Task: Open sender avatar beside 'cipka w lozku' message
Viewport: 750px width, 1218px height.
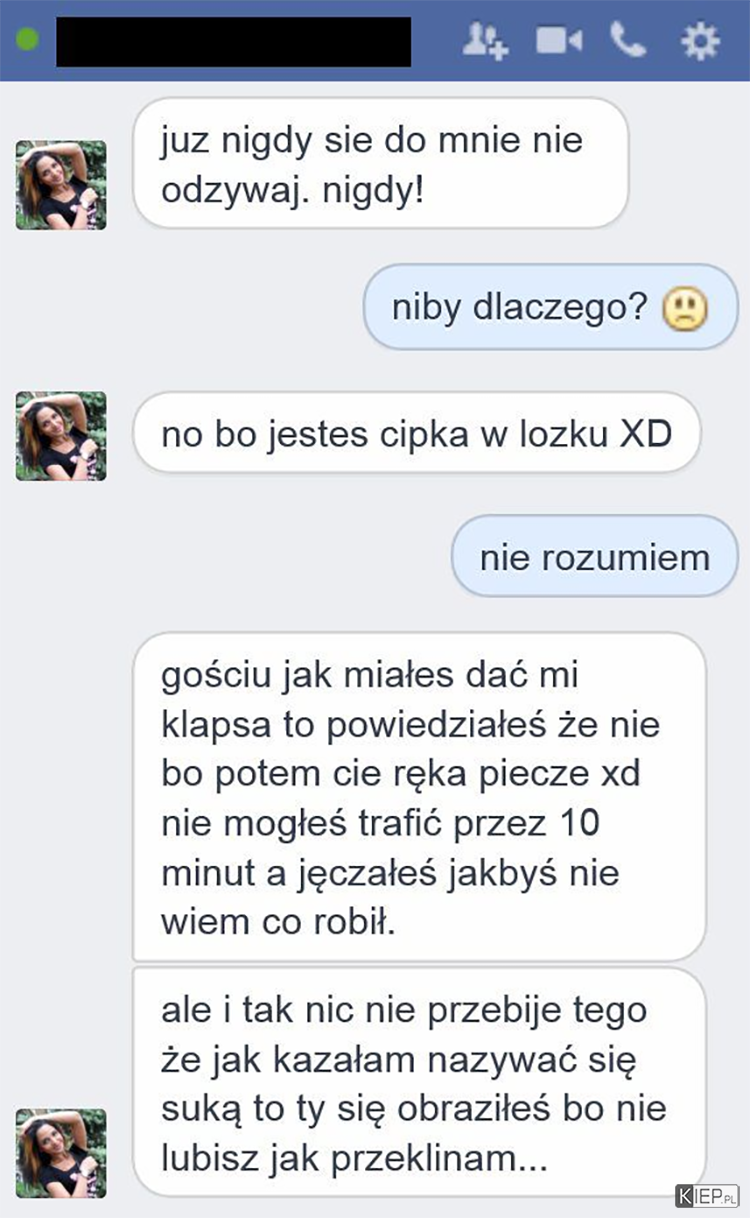Action: [61, 436]
